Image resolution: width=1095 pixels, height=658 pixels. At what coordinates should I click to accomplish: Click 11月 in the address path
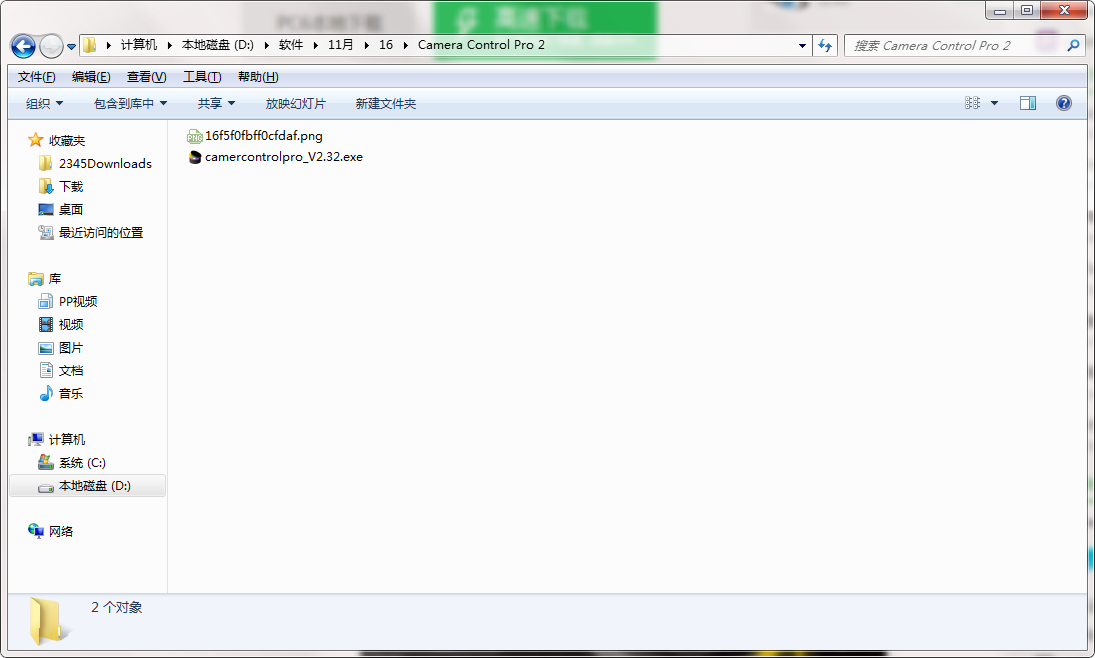click(340, 45)
